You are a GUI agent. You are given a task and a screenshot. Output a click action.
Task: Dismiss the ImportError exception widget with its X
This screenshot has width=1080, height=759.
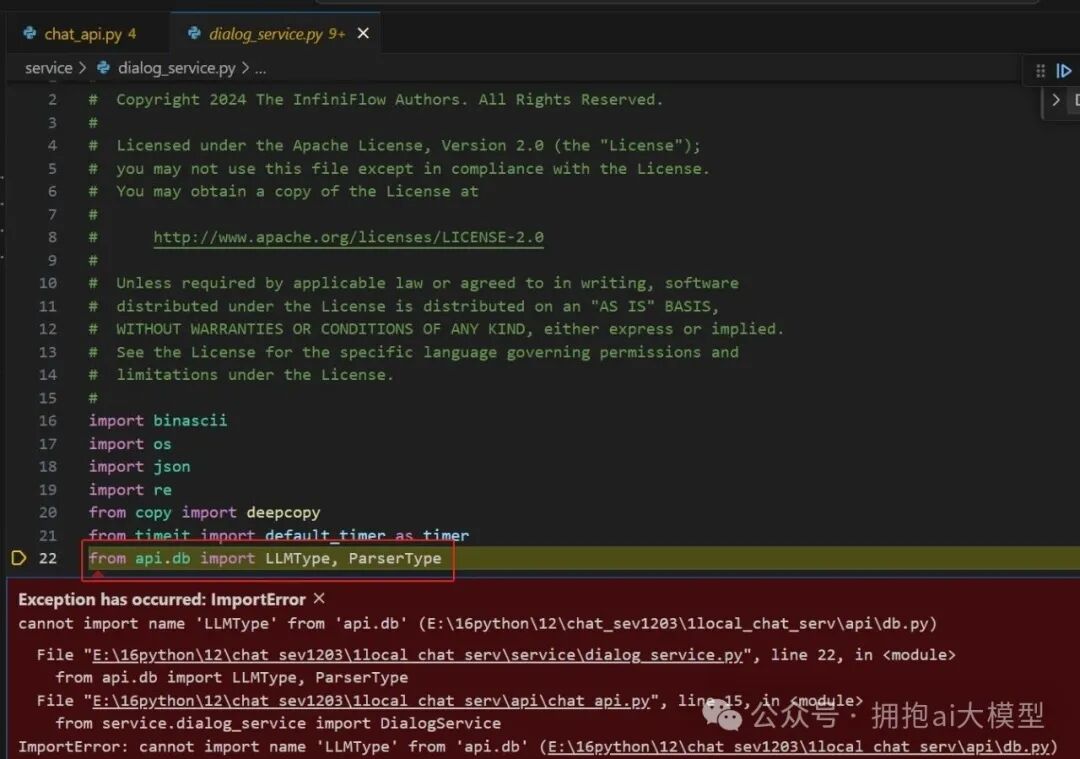tap(317, 599)
